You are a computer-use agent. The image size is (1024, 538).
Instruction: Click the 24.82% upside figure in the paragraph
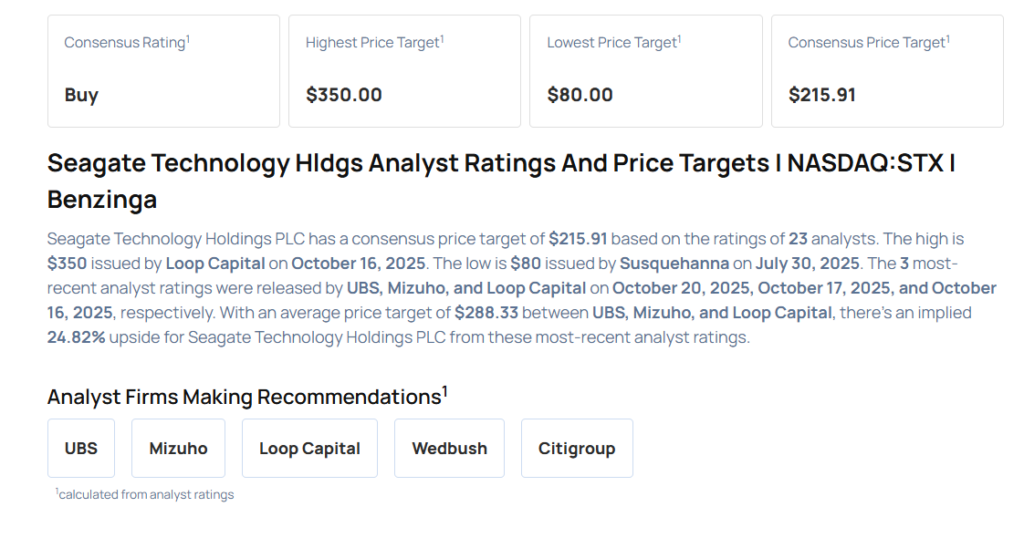click(76, 337)
